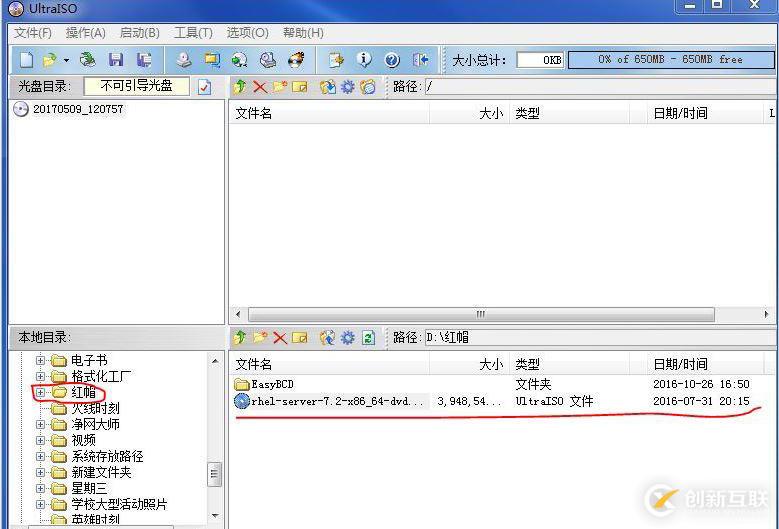Expand the 新建文件夹 folder node
779x529 pixels.
point(41,472)
